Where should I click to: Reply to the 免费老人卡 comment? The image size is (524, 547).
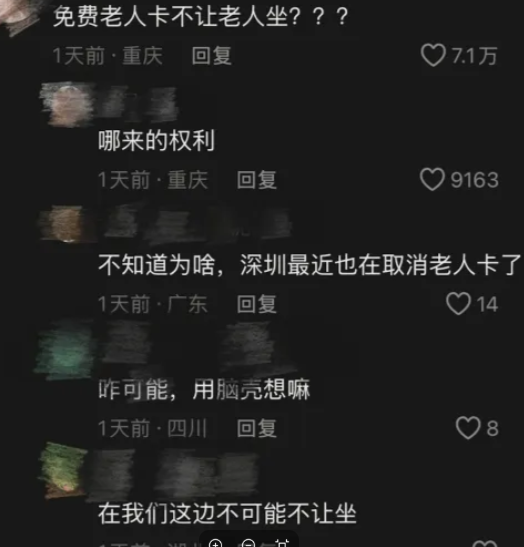211,56
